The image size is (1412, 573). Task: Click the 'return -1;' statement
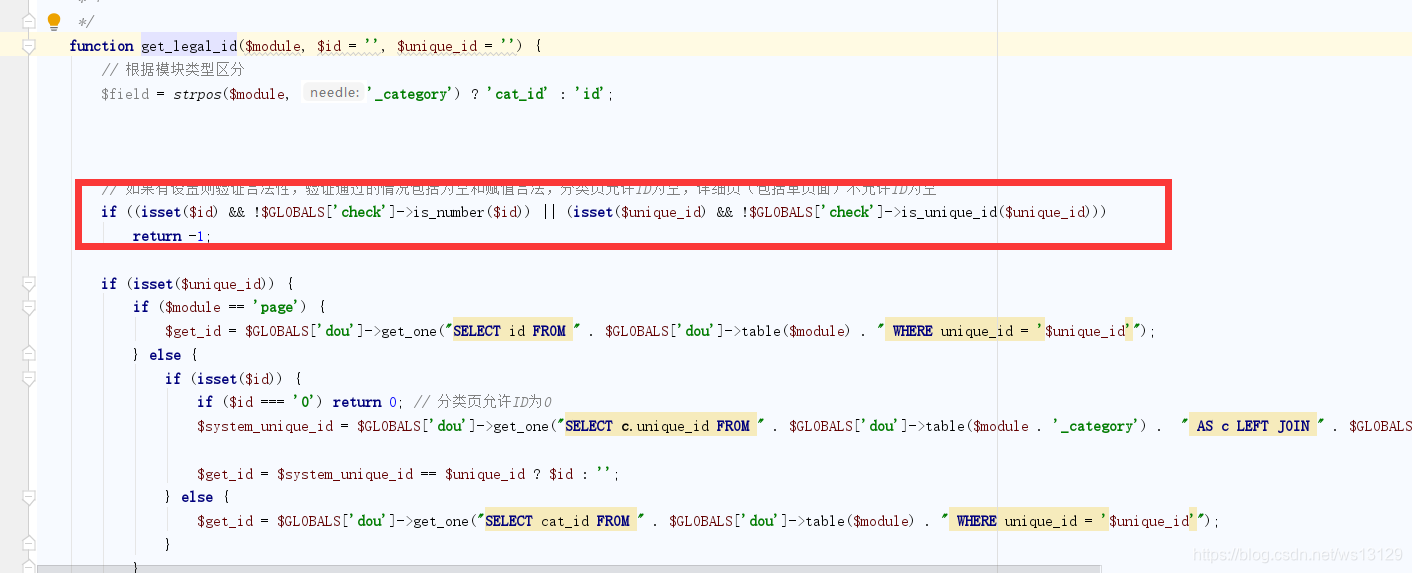[172, 236]
